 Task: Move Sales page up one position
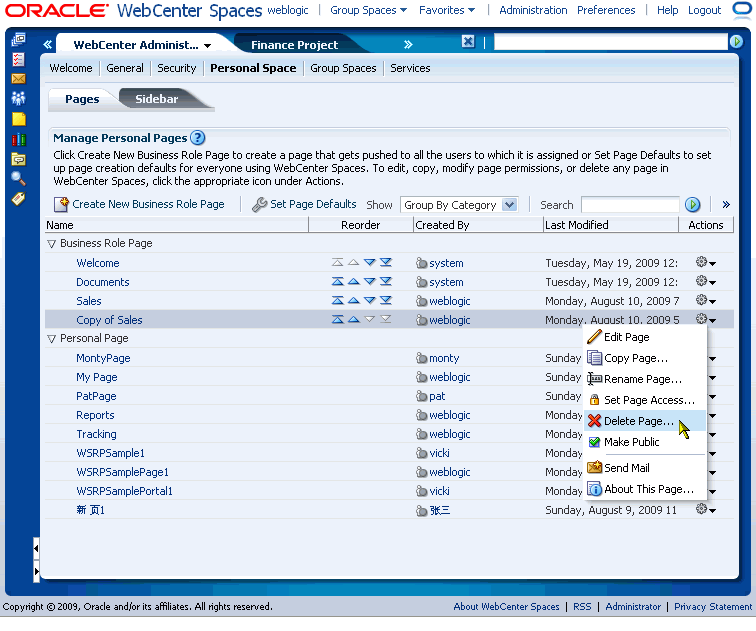[x=353, y=300]
